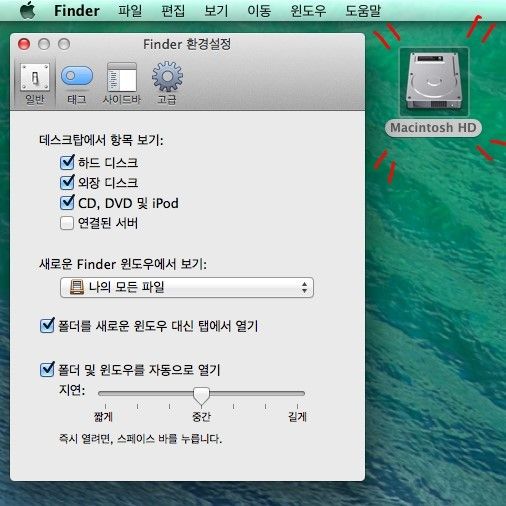Open the Apple logo menu
This screenshot has width=506, height=506.
click(28, 10)
